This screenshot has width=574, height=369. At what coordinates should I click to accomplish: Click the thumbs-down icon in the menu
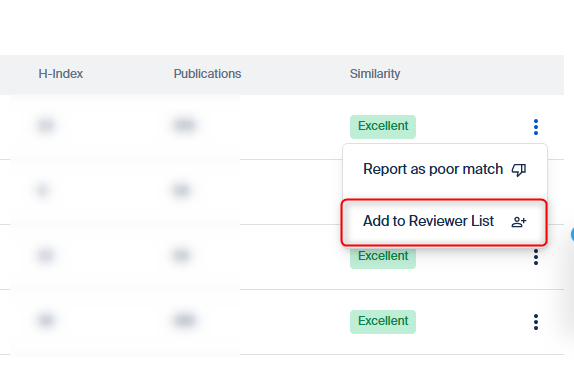519,170
